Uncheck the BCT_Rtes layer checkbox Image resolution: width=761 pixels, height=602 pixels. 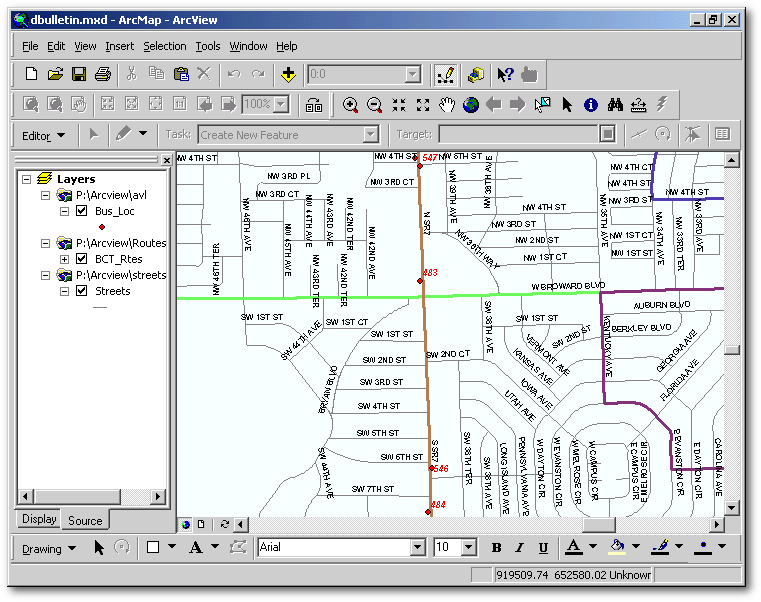tap(82, 259)
